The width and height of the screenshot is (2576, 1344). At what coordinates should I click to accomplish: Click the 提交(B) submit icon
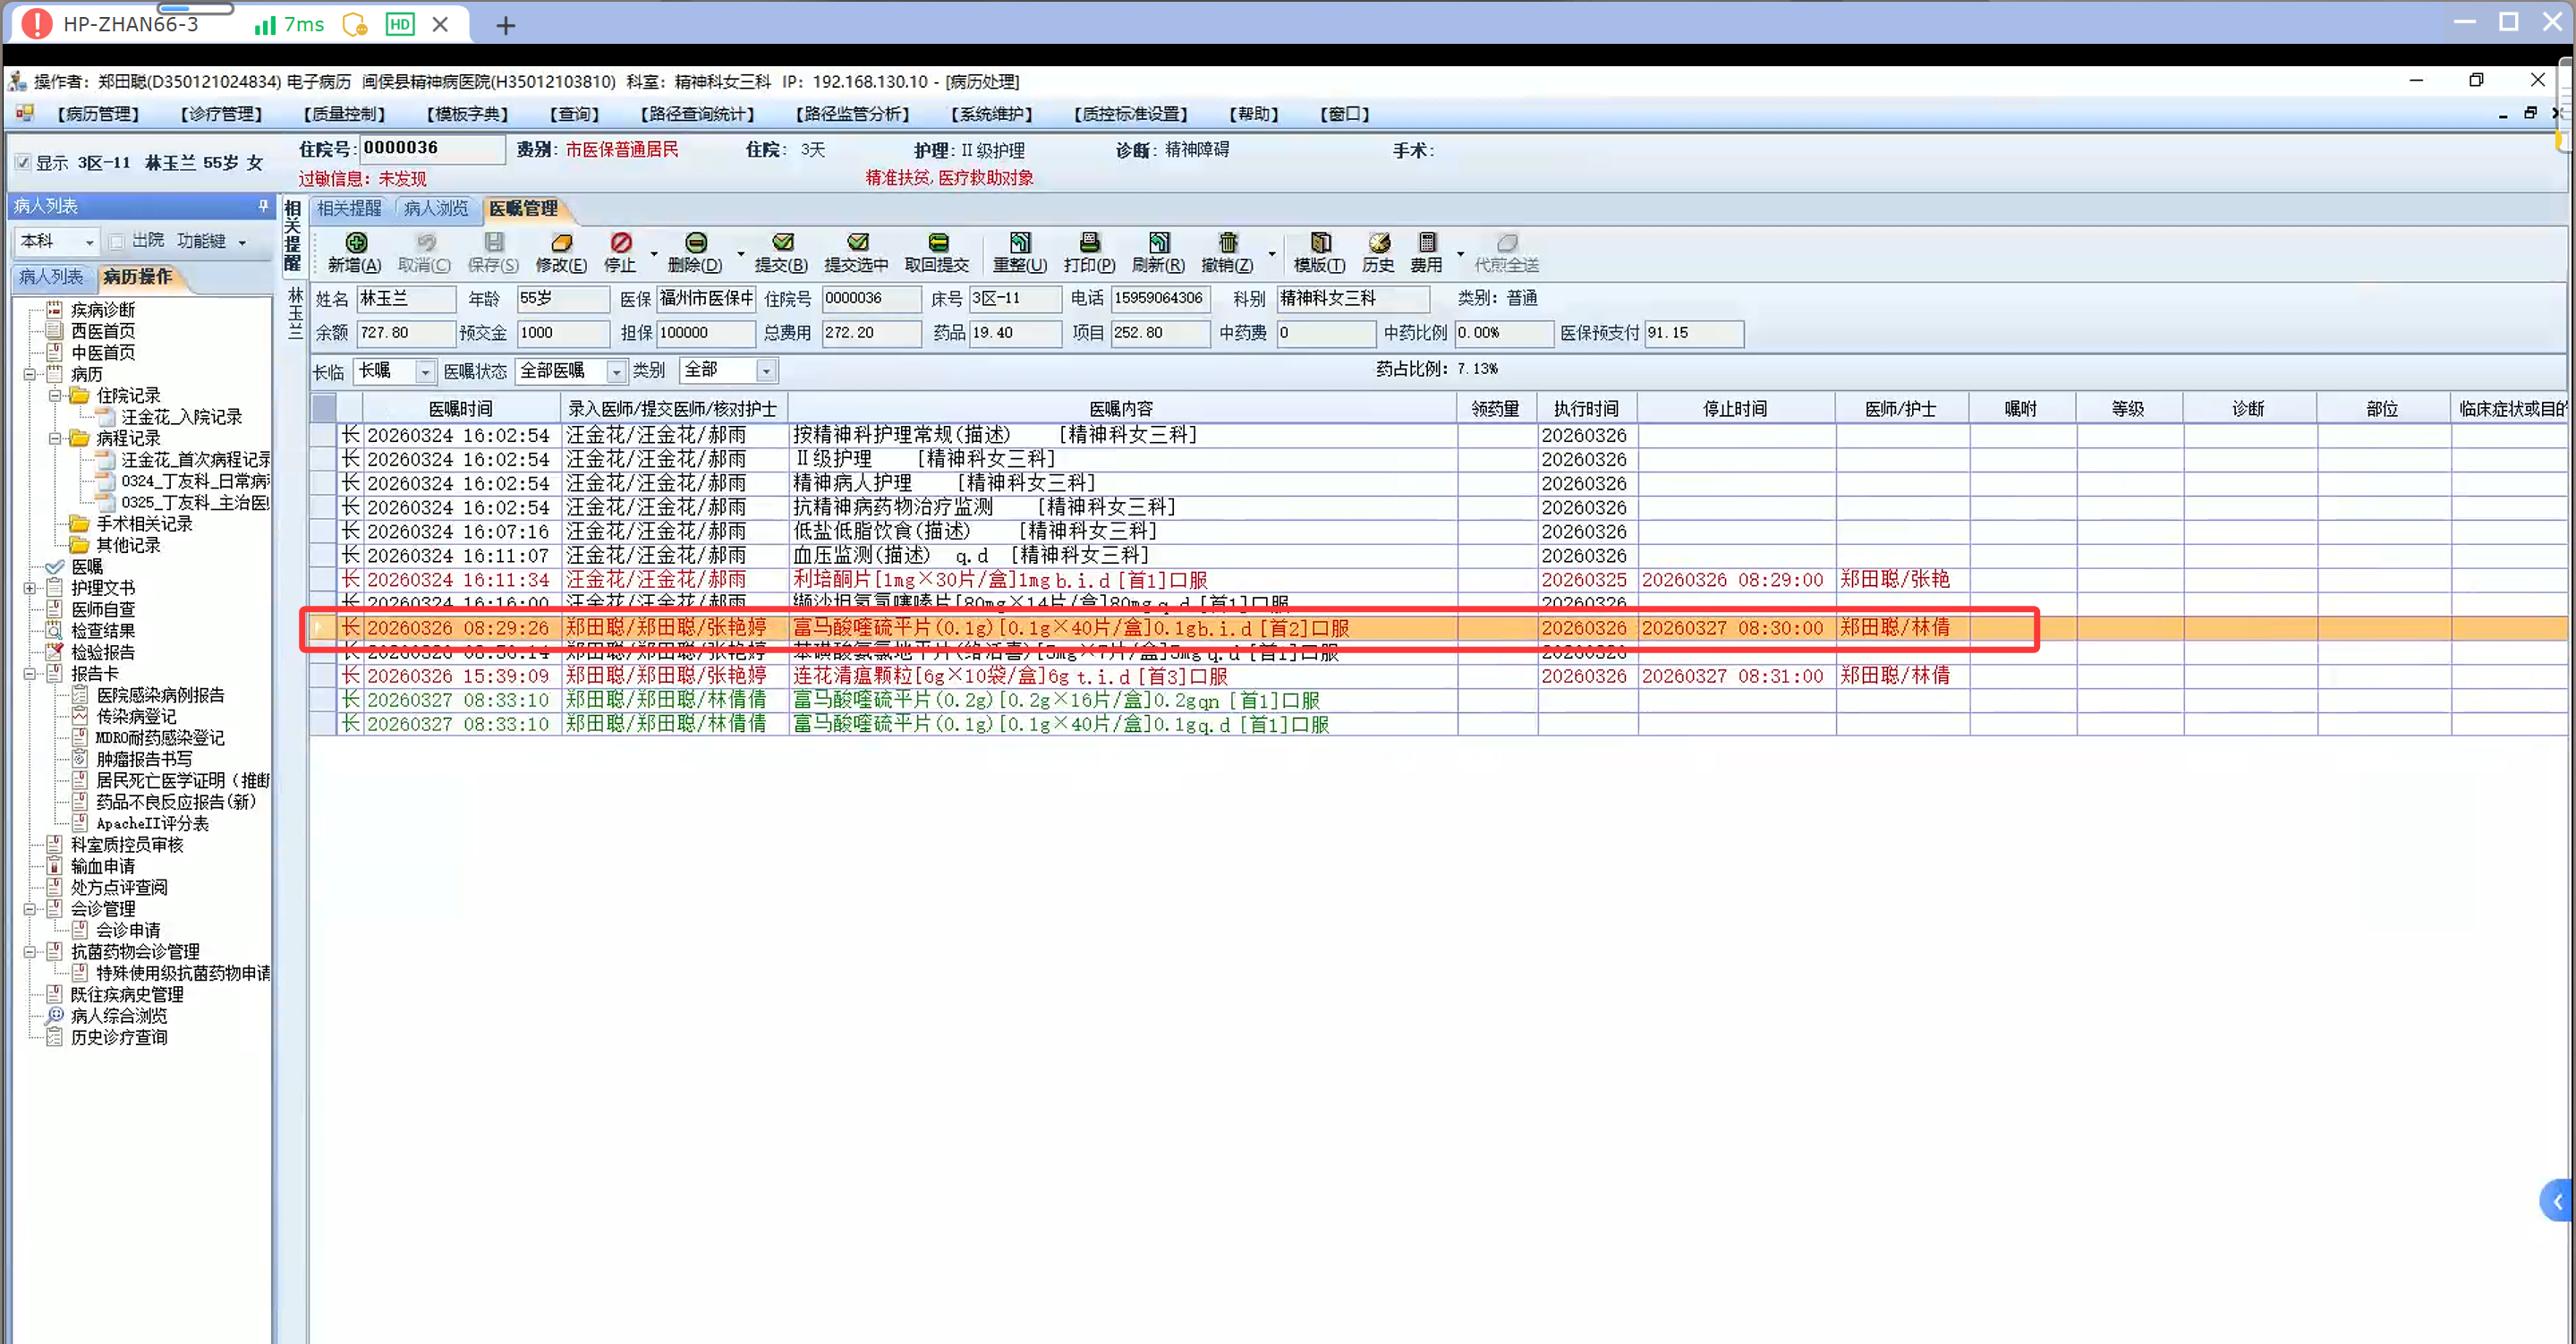tap(781, 243)
